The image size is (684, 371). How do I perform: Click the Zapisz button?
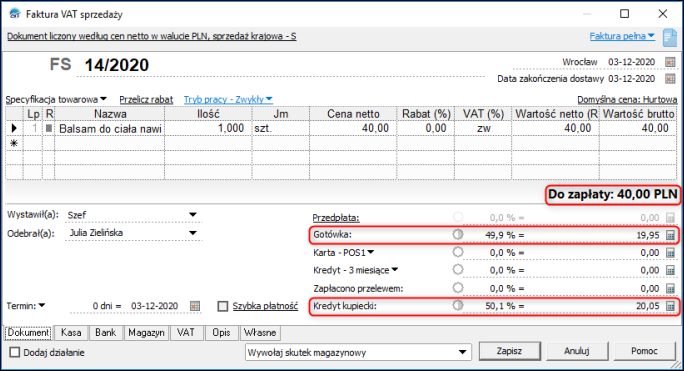click(509, 351)
